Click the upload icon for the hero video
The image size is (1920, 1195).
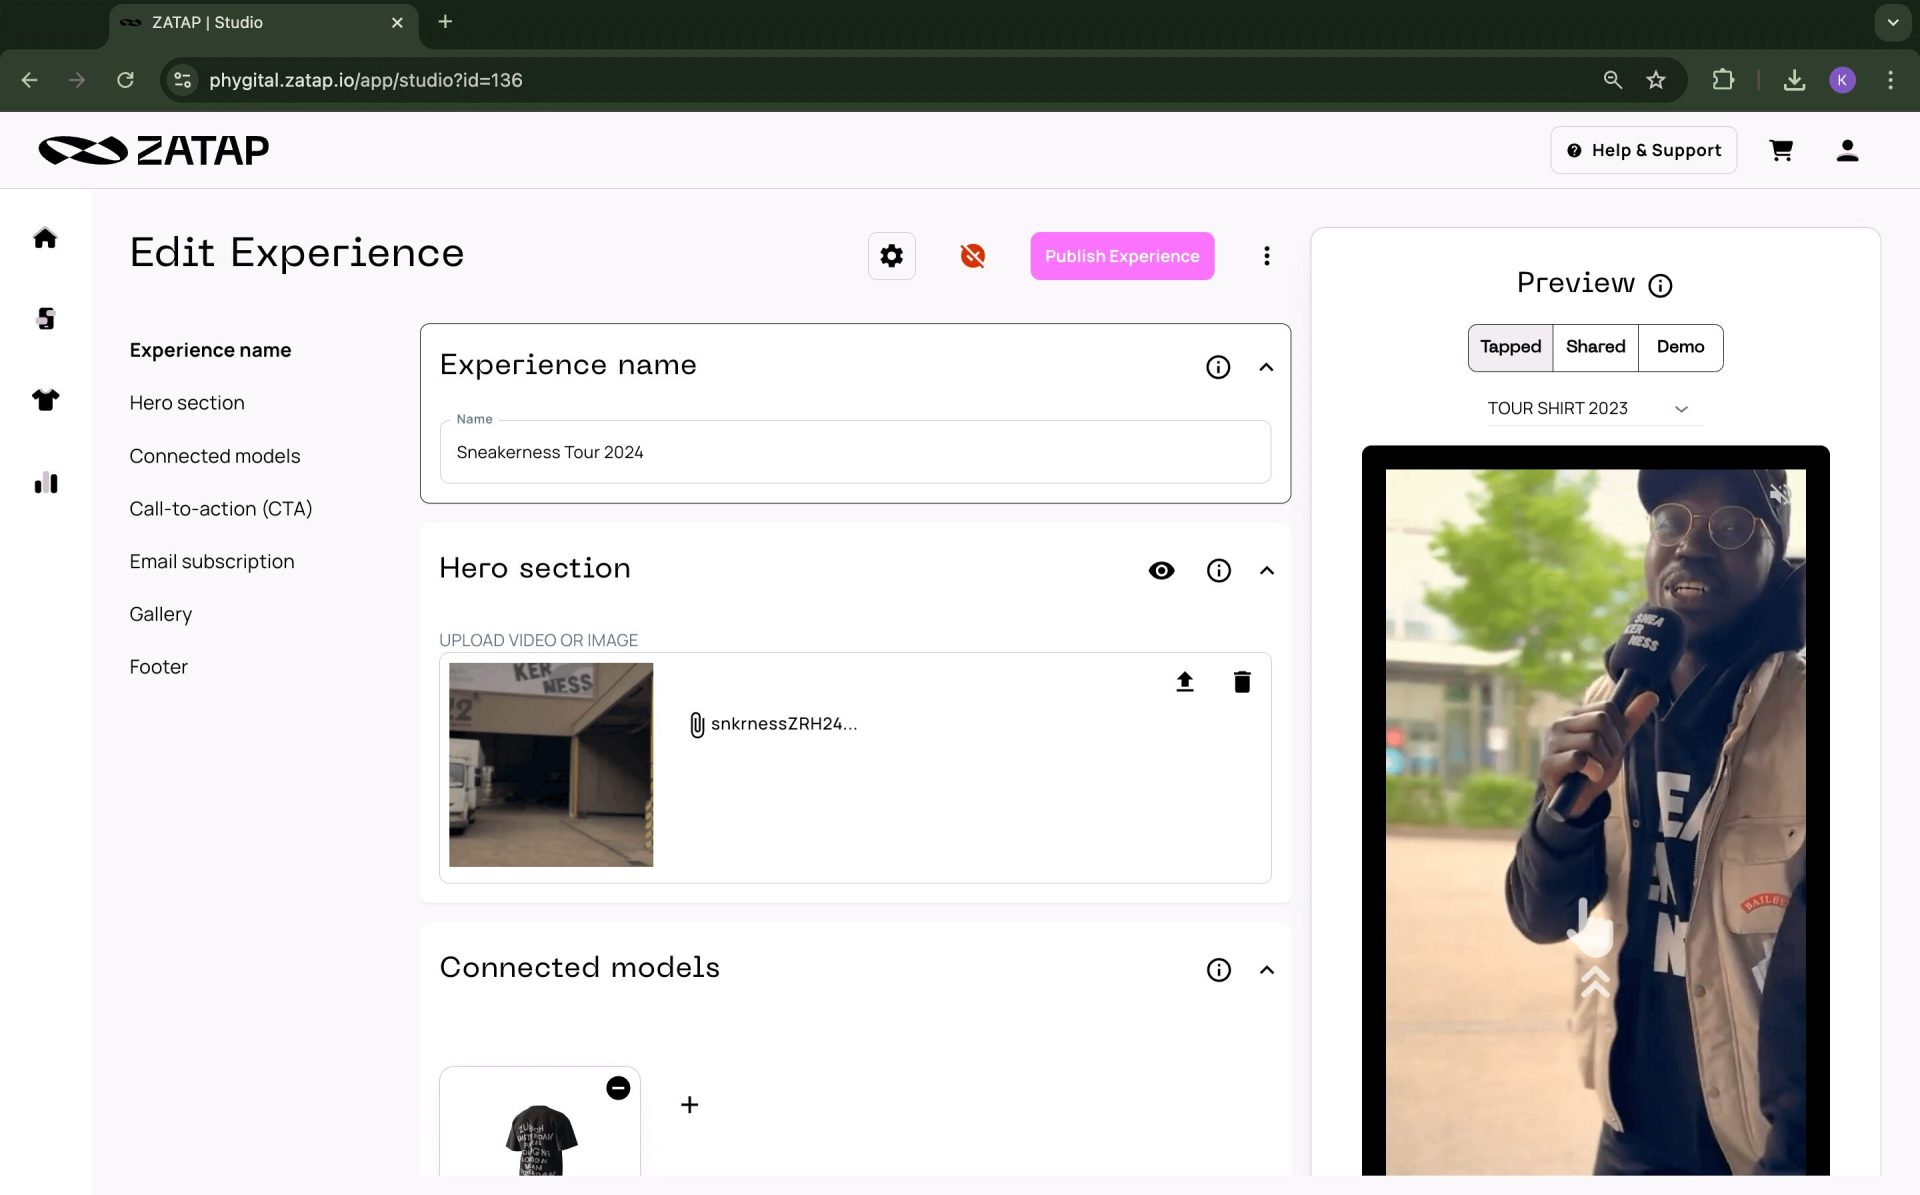click(1184, 682)
